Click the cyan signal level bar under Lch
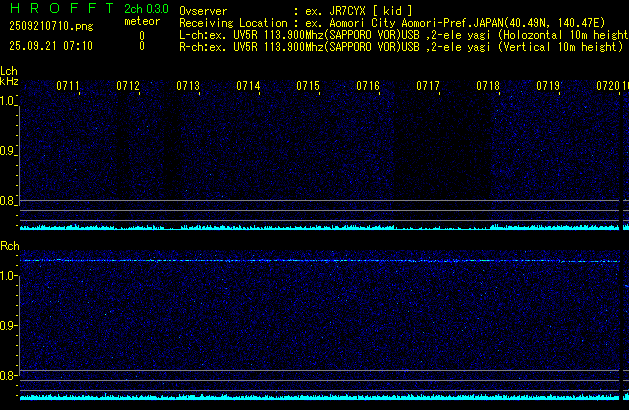Screen dimensions: 629x410 320,228
